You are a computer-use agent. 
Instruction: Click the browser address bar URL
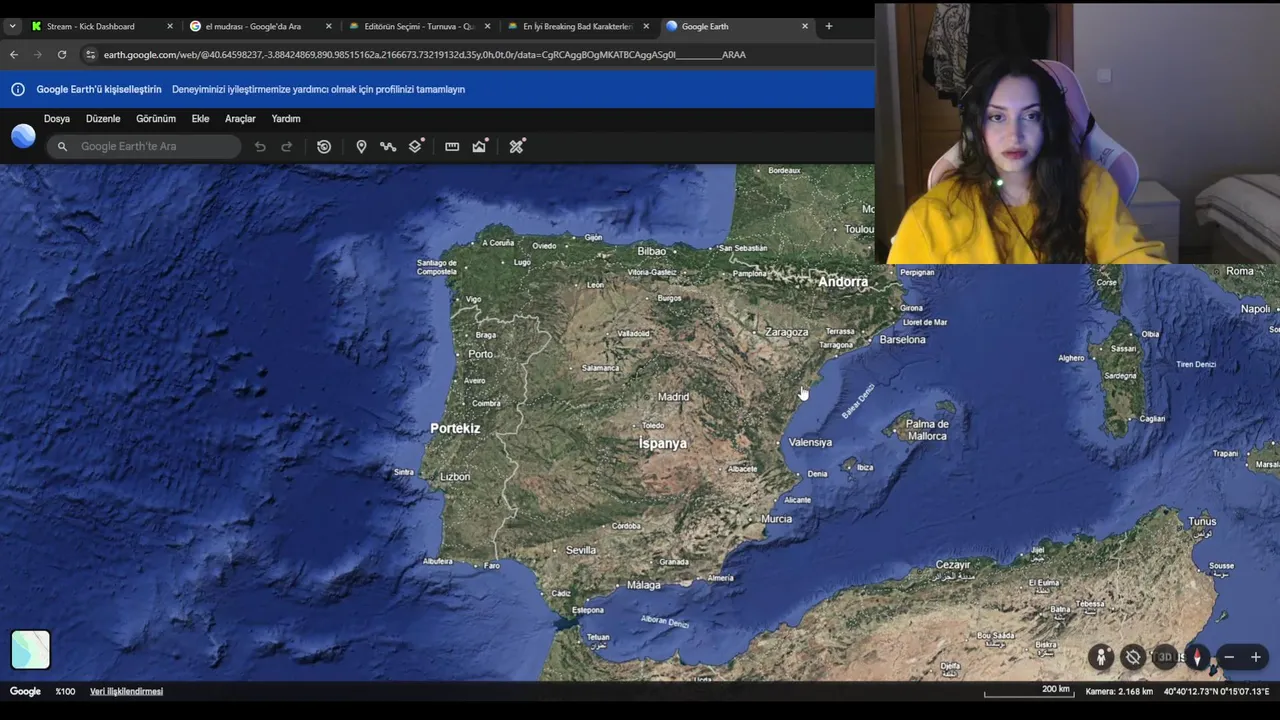(425, 55)
